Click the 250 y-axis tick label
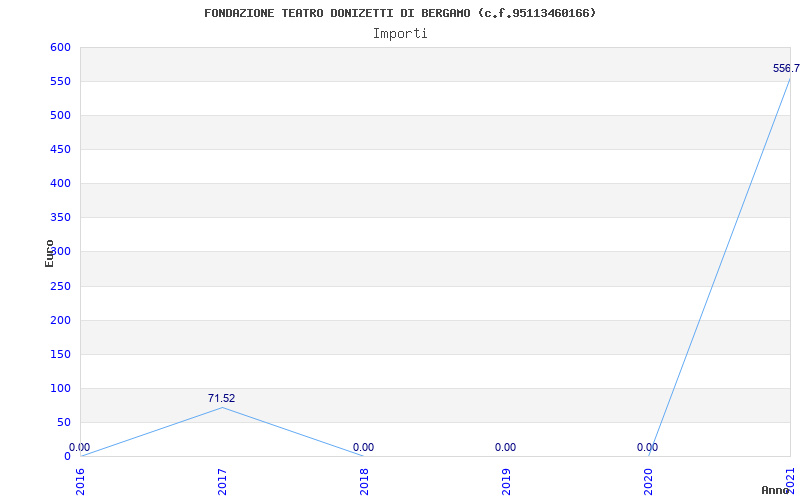This screenshot has width=800, height=500. (60, 286)
